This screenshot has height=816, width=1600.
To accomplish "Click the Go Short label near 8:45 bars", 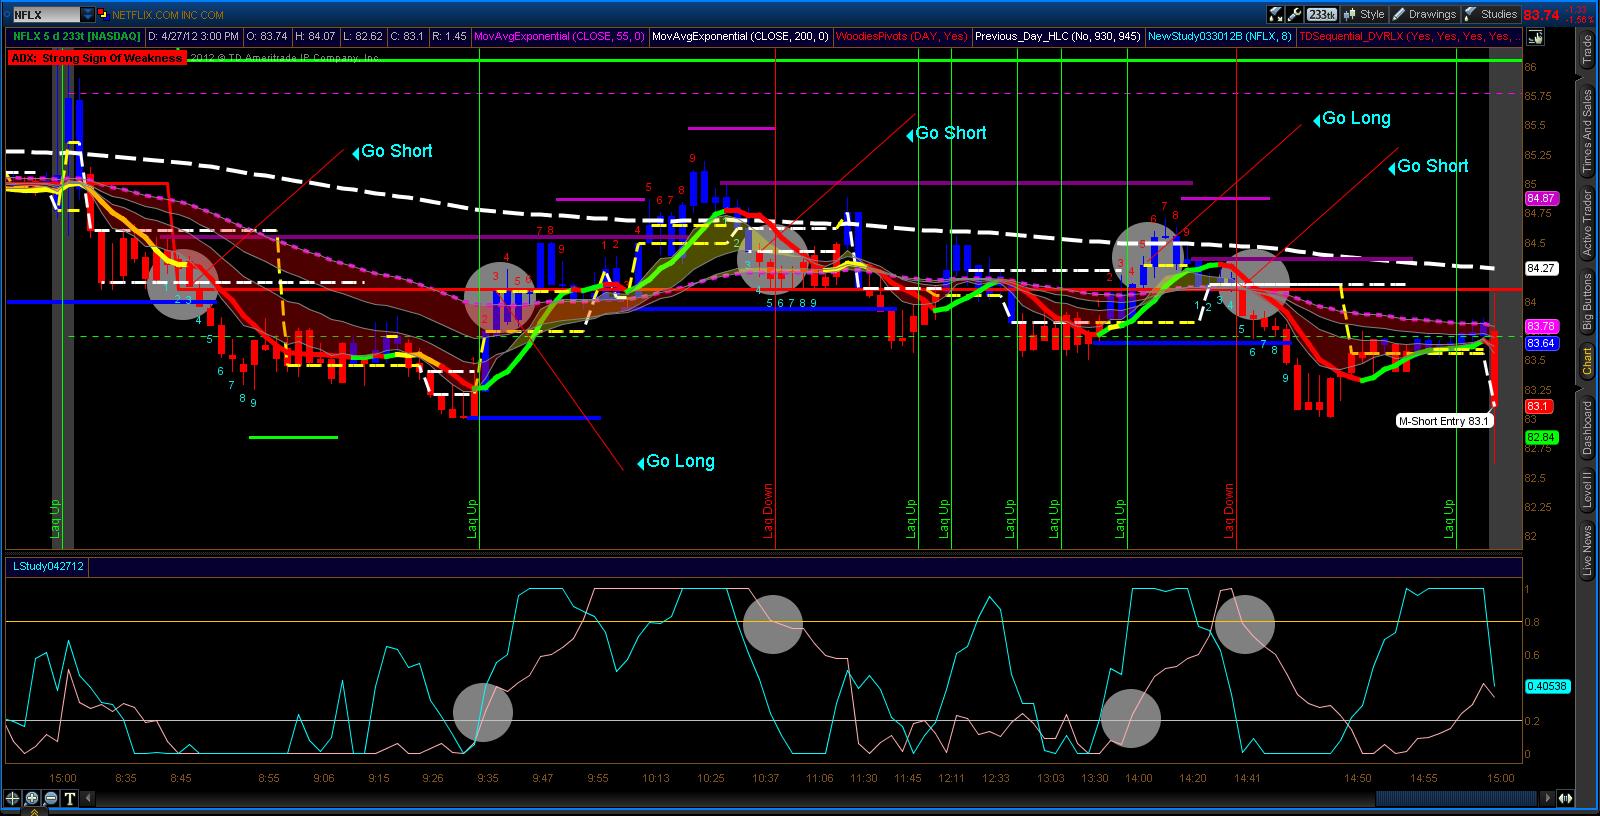I will (x=397, y=151).
